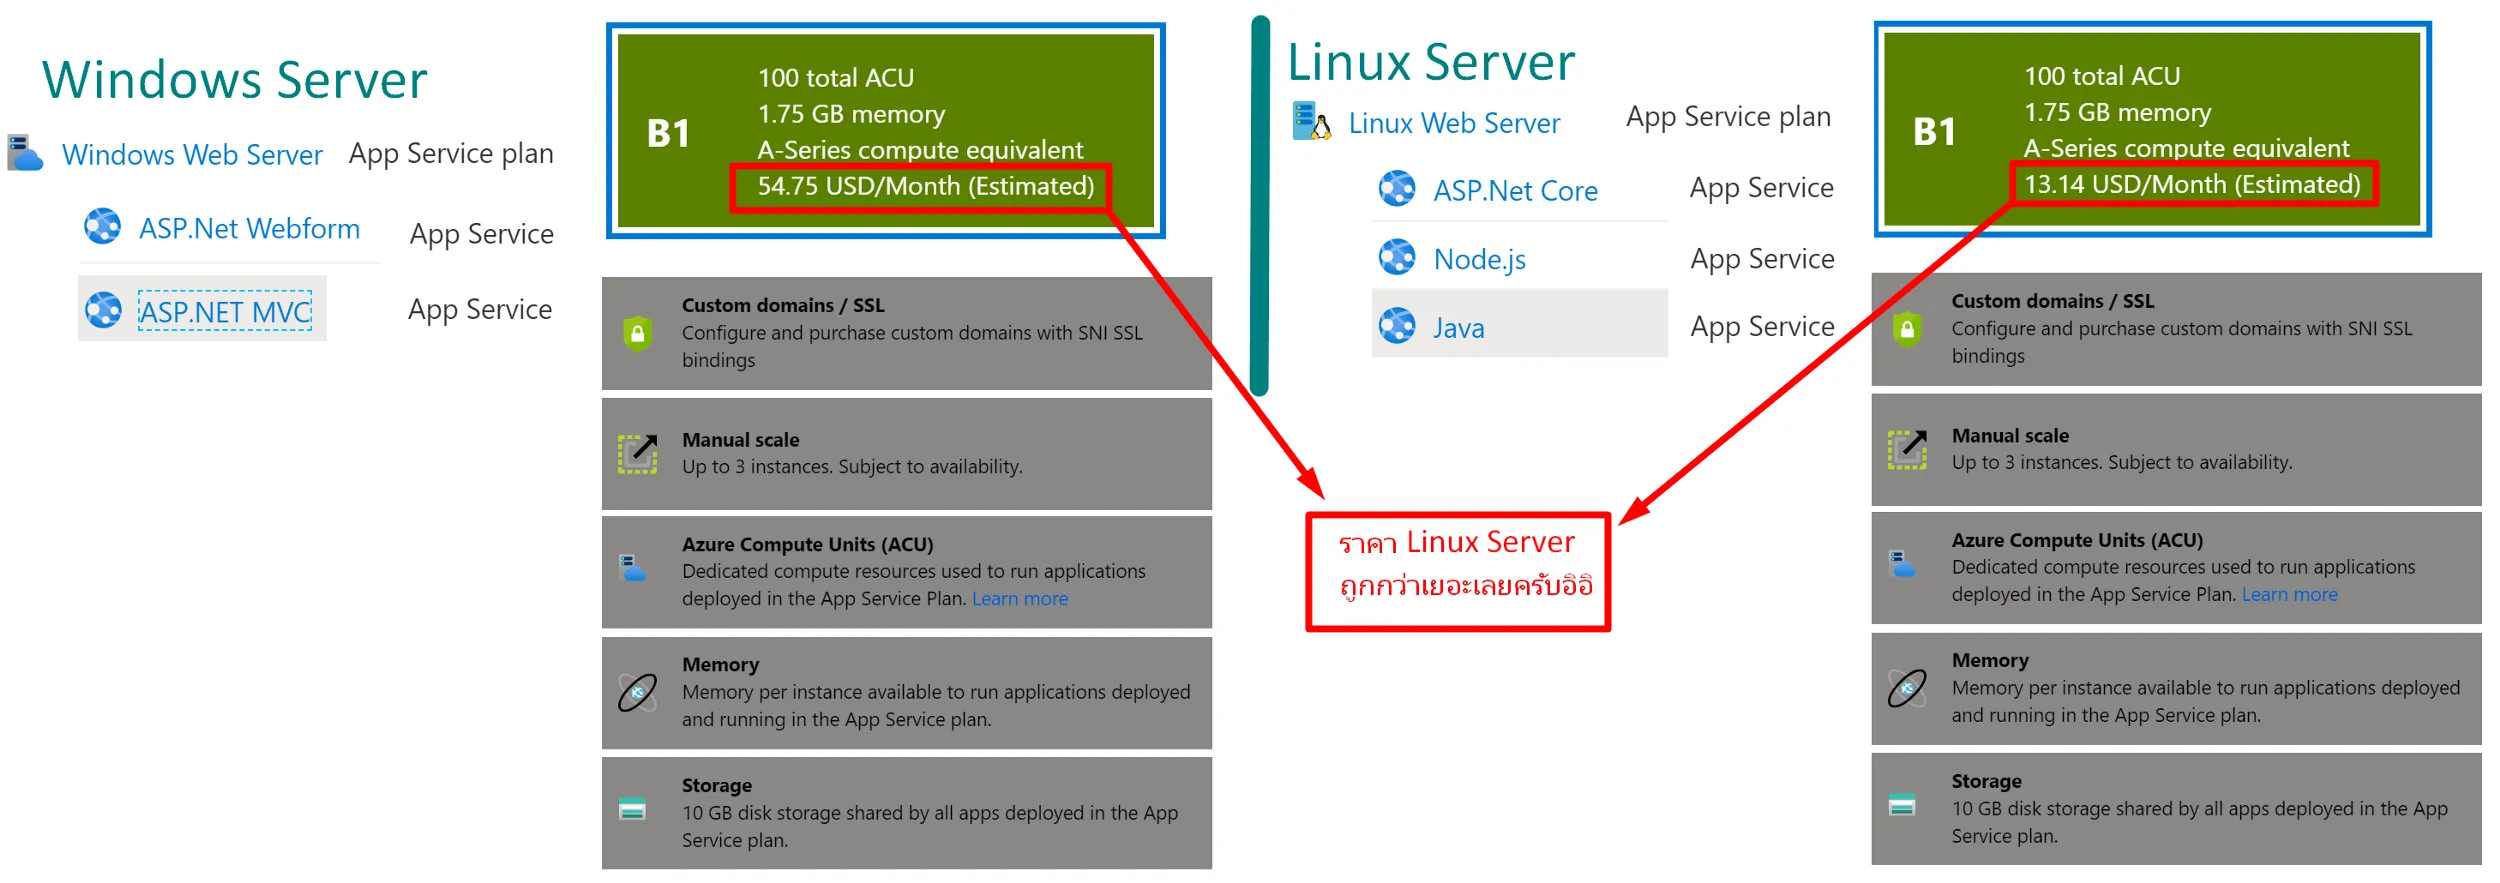Click 'App Service' beside ASP.Net Webform
This screenshot has height=883, width=2500.
481,235
